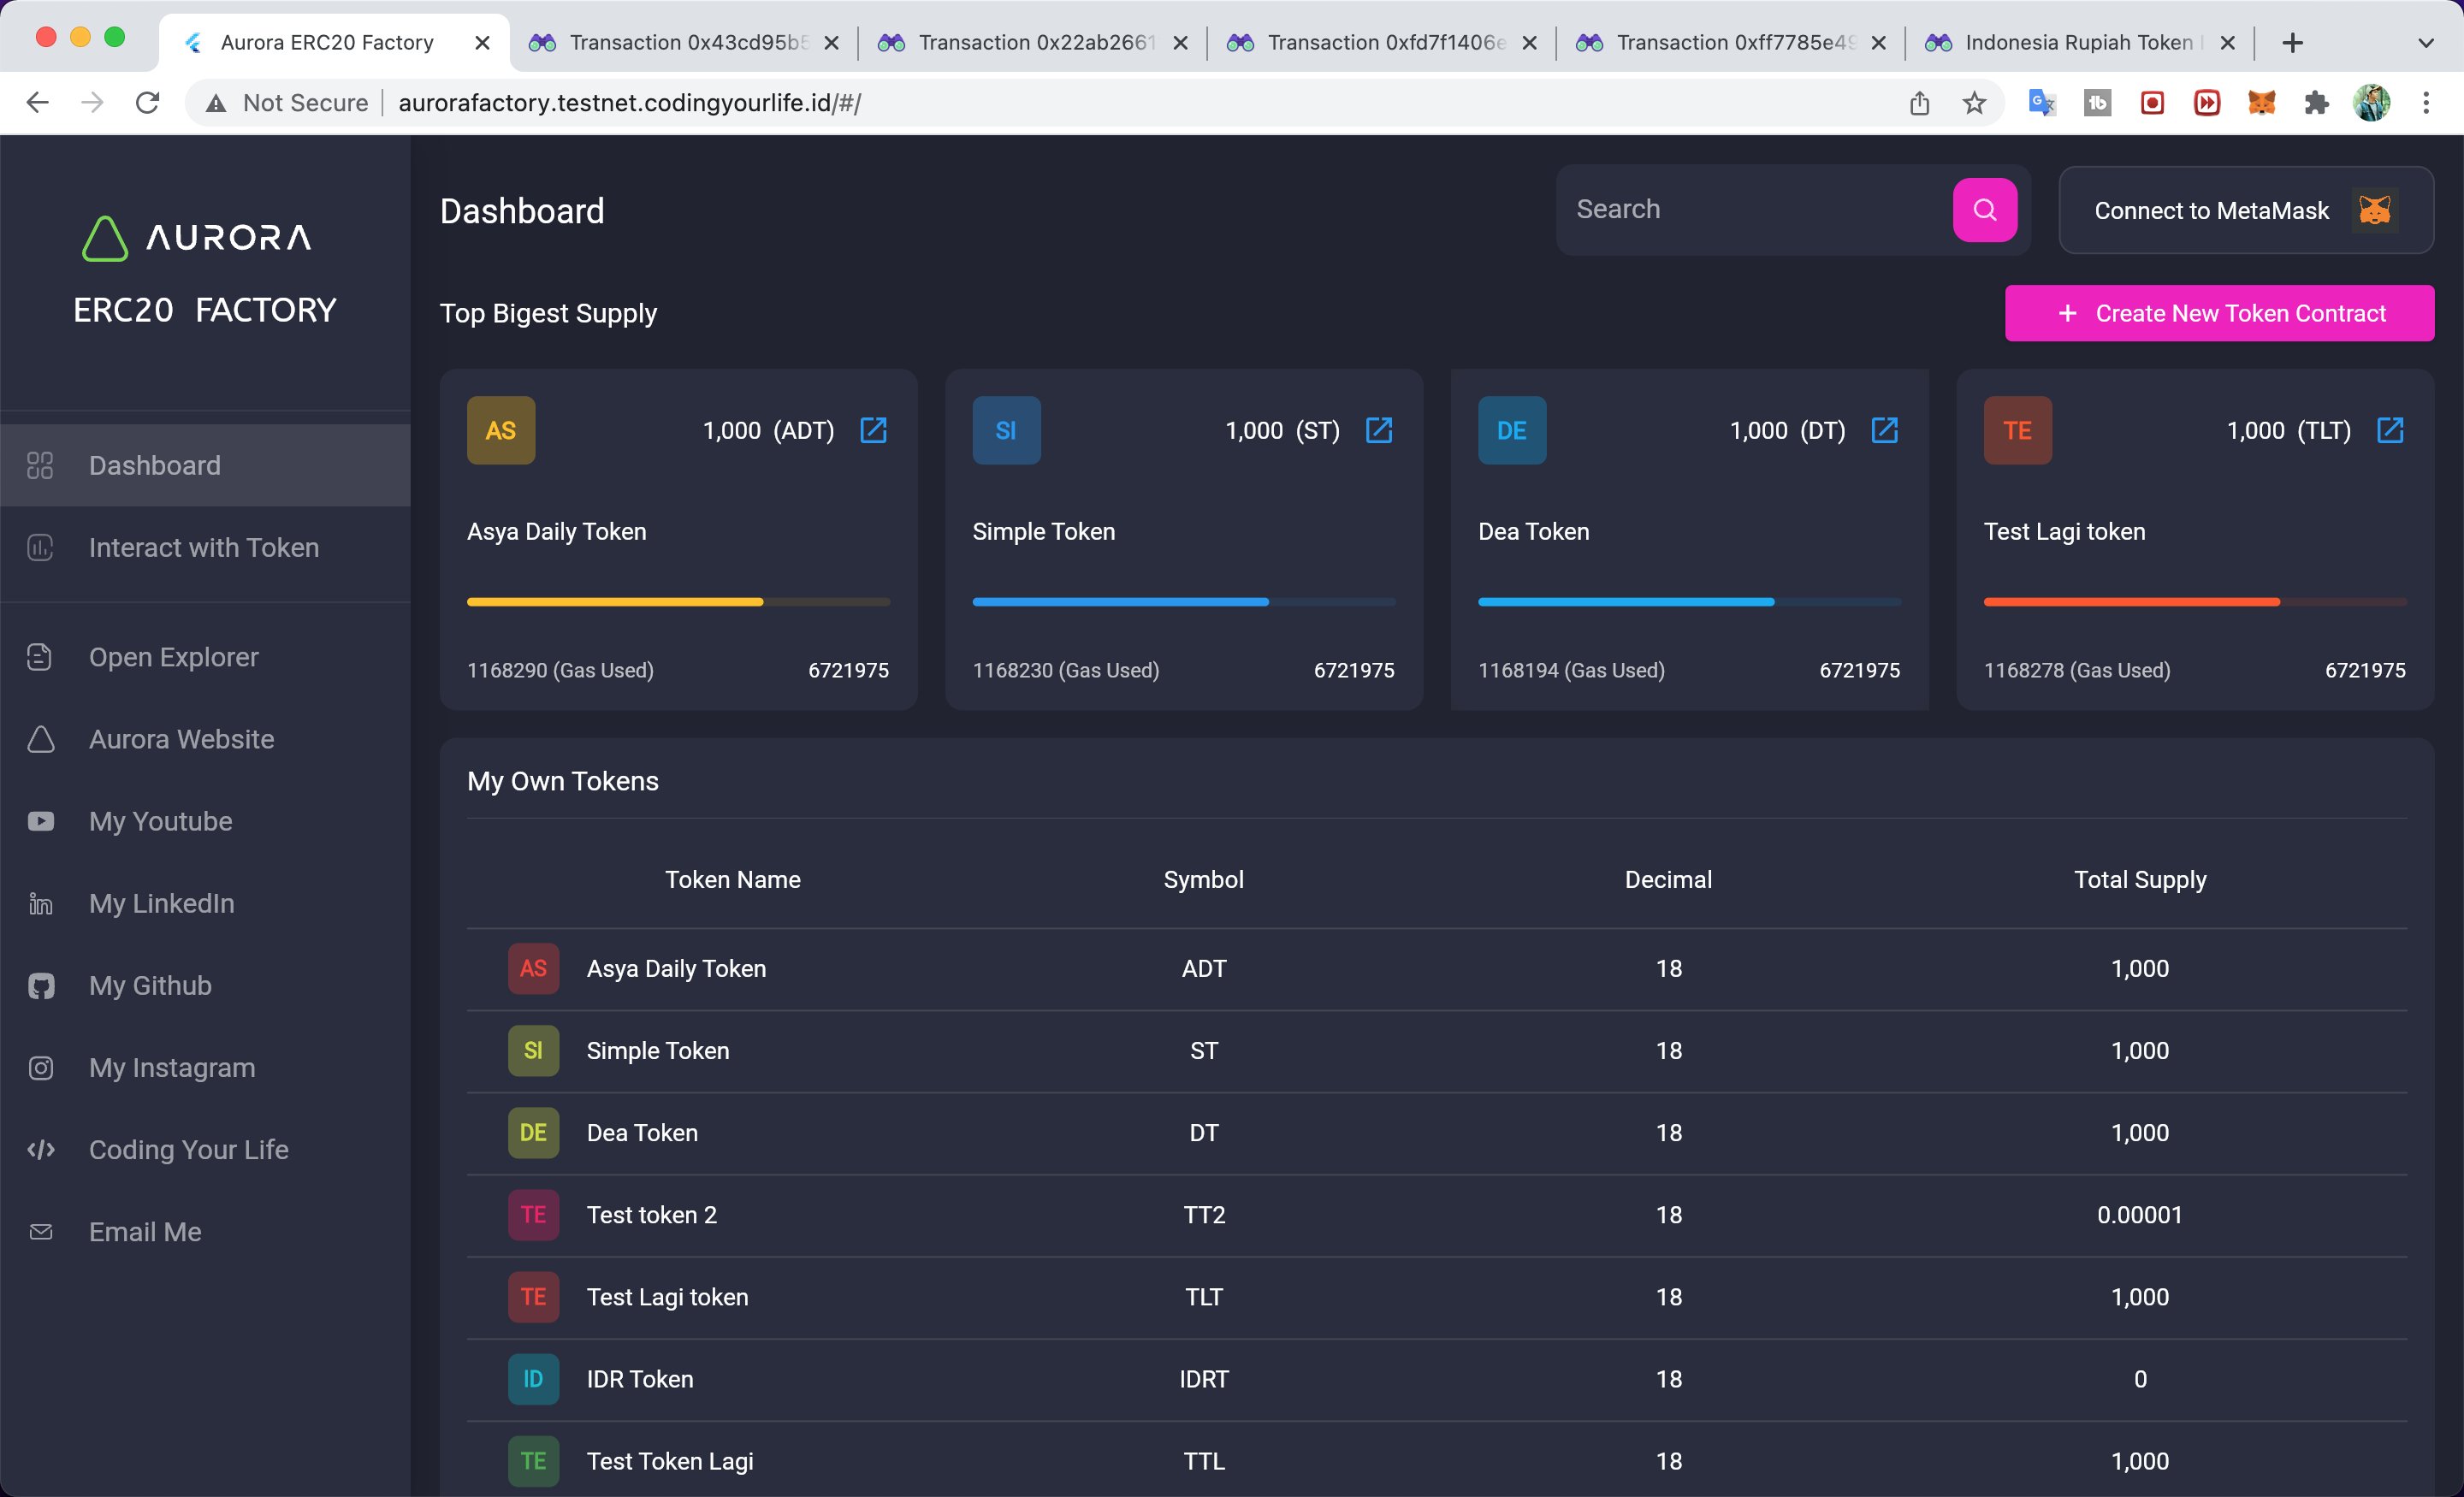Click the My Github sidebar icon
This screenshot has height=1497, width=2464.
coord(41,986)
